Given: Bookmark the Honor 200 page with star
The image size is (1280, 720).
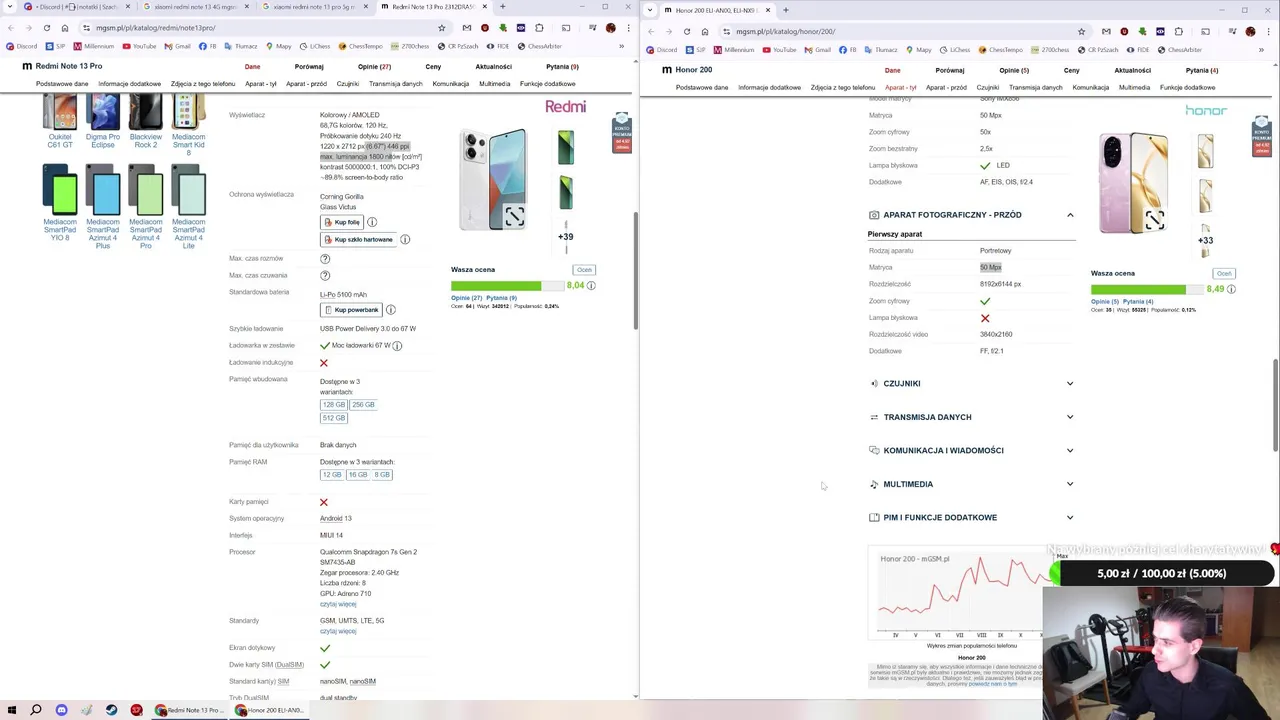Looking at the screenshot, I should pyautogui.click(x=1081, y=31).
